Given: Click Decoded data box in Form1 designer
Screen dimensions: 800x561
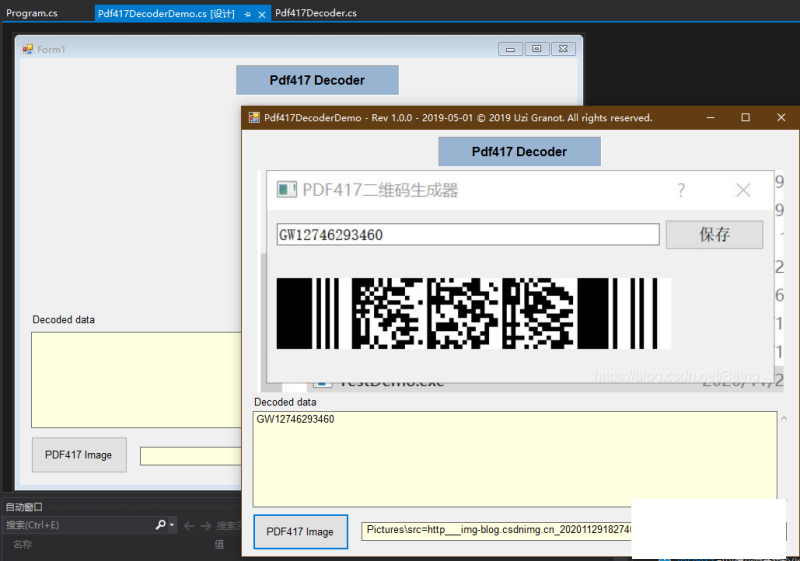Looking at the screenshot, I should click(x=136, y=380).
